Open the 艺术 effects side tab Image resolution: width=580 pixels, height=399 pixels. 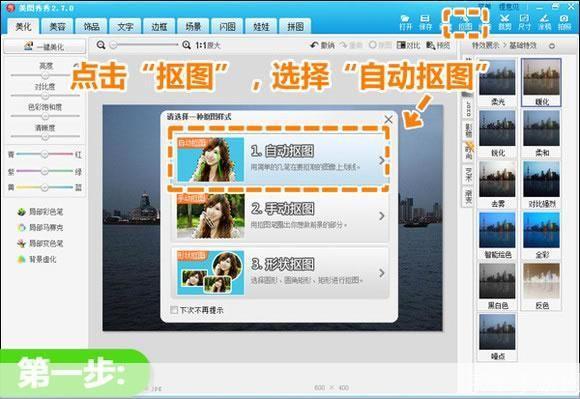point(468,174)
